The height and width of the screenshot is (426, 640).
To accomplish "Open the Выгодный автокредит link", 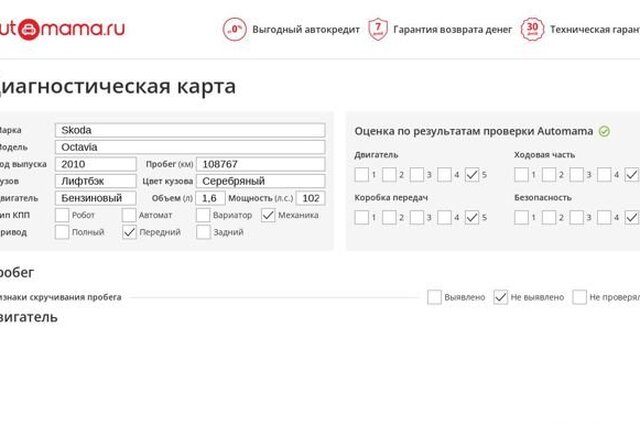I will 306,30.
